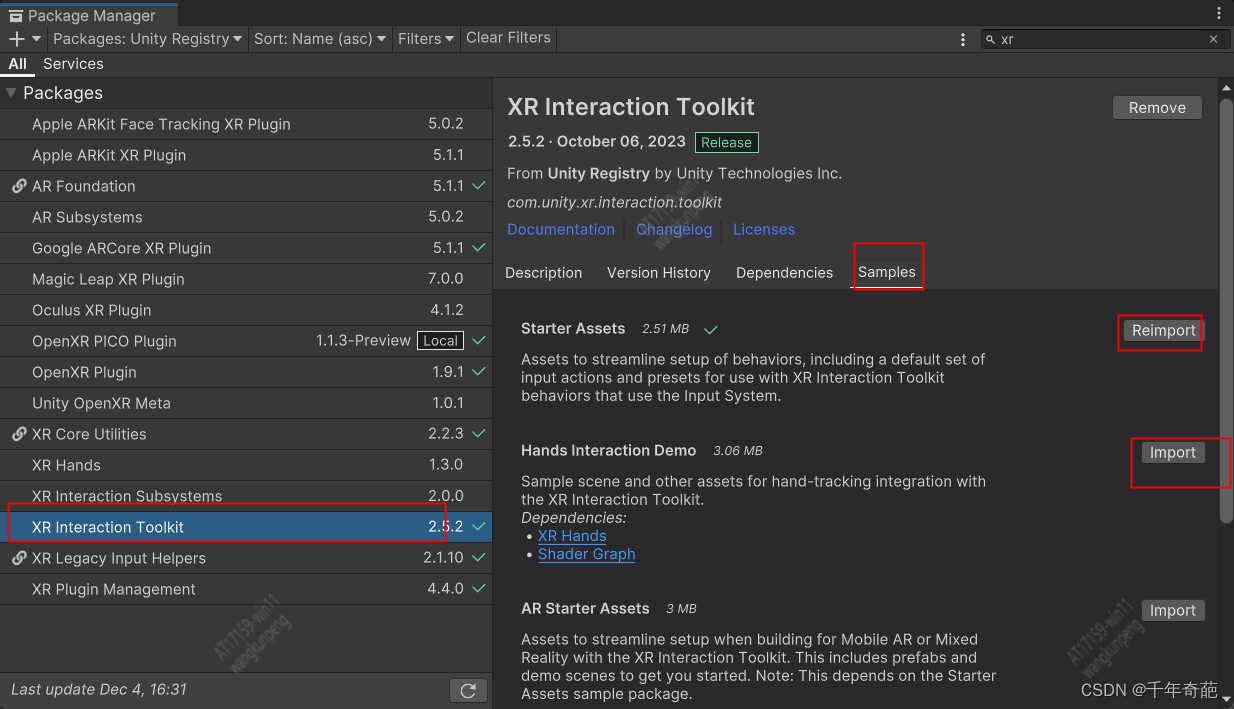Open the Licenses link
The height and width of the screenshot is (709, 1234).
point(764,229)
